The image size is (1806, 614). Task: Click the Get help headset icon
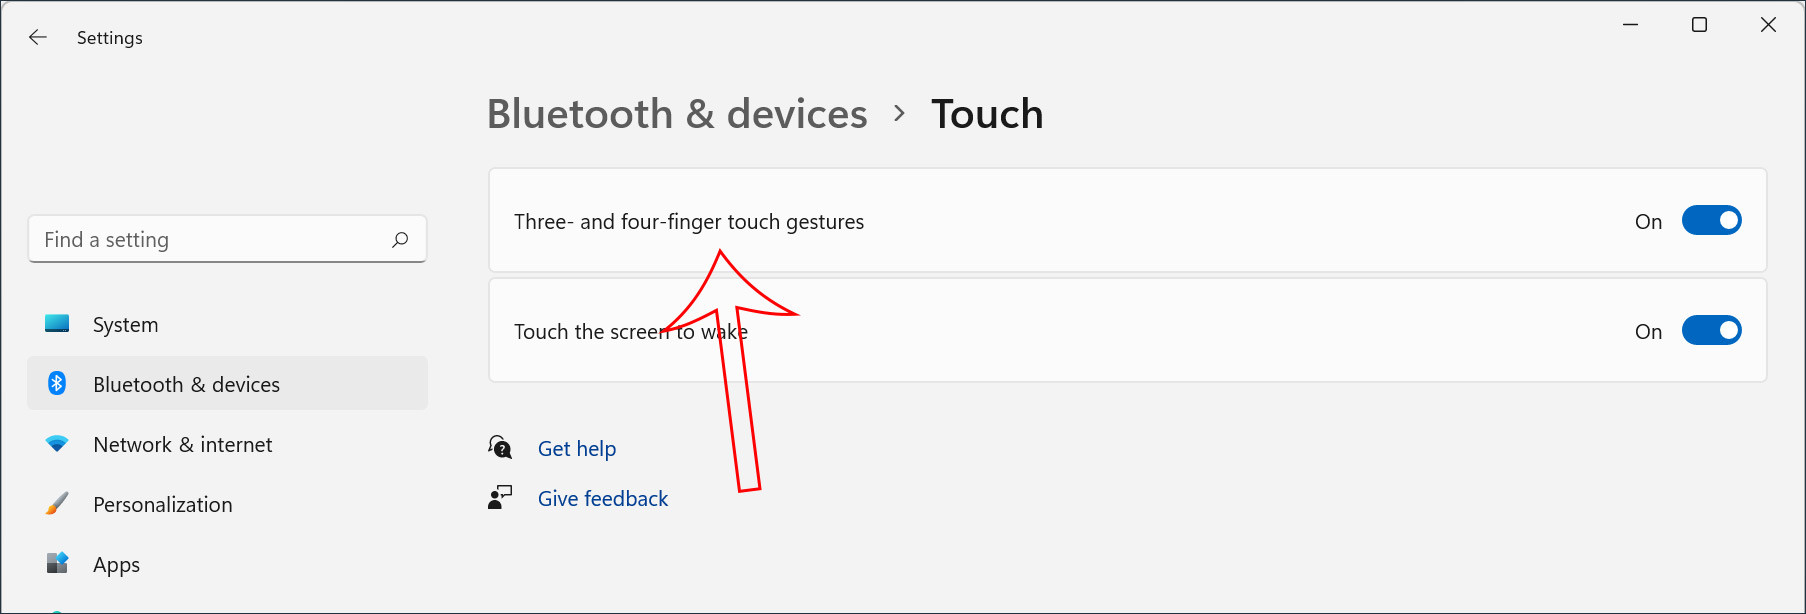[499, 447]
